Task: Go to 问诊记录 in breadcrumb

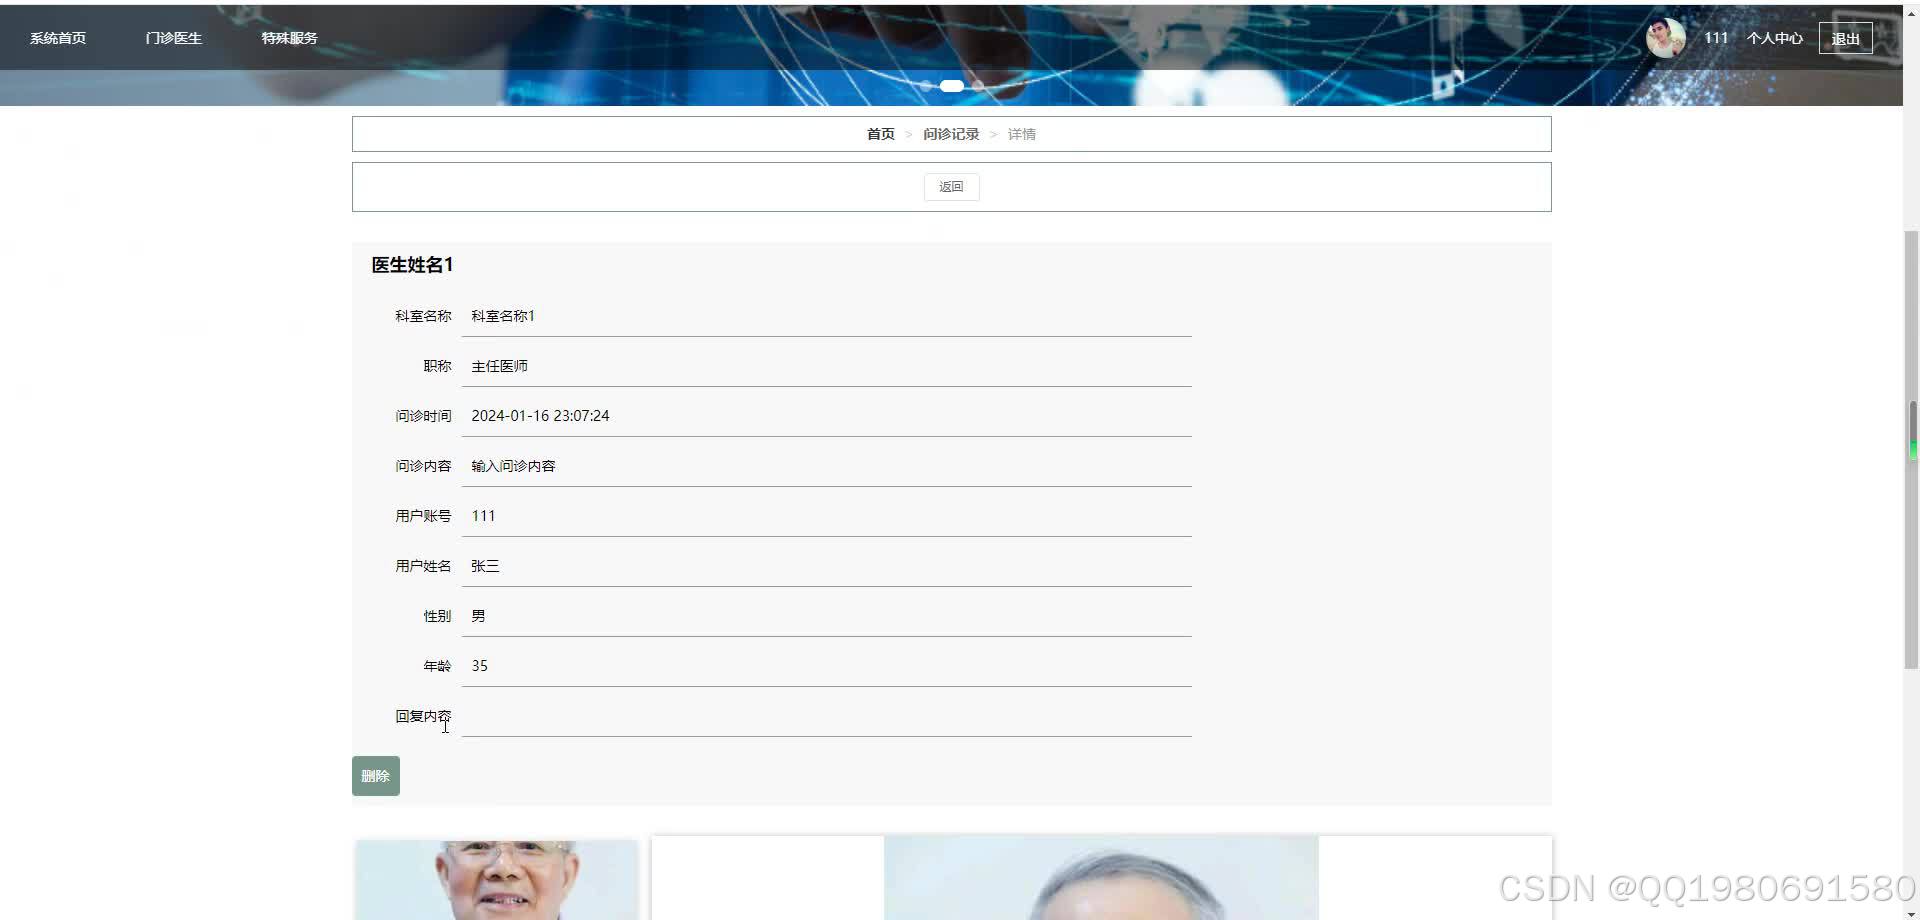Action: (x=951, y=134)
